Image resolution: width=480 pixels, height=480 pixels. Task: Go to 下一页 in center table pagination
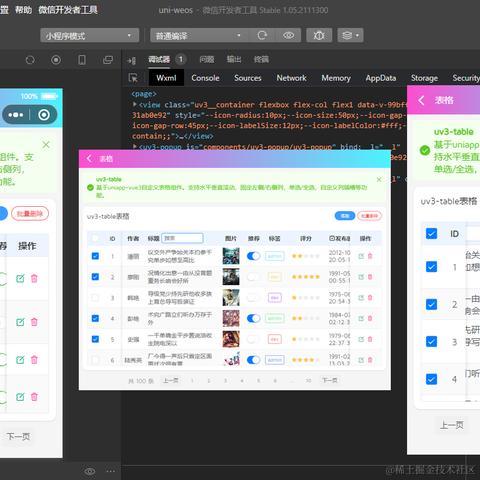pos(329,380)
